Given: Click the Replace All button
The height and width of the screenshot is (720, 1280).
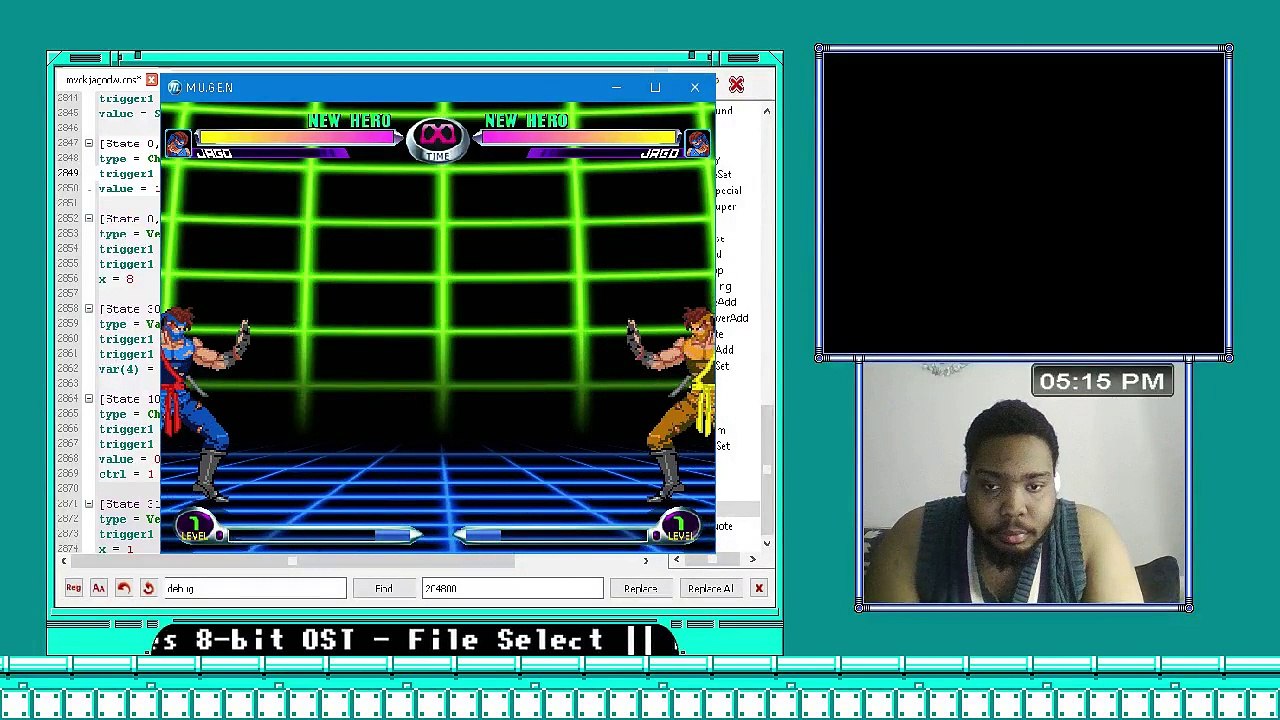Looking at the screenshot, I should 710,588.
